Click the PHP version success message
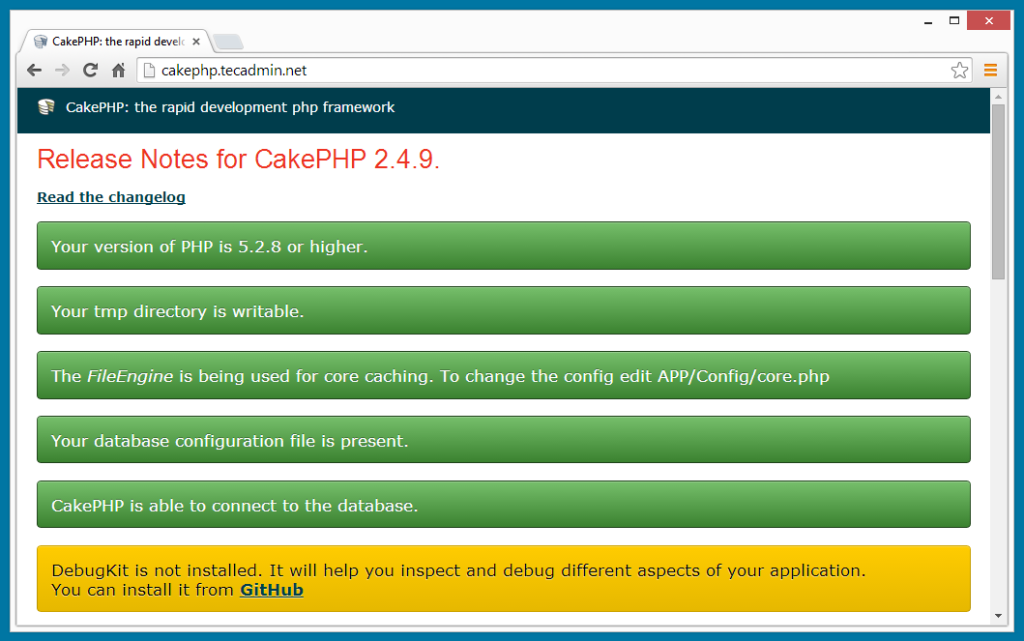Image resolution: width=1024 pixels, height=641 pixels. (x=503, y=246)
